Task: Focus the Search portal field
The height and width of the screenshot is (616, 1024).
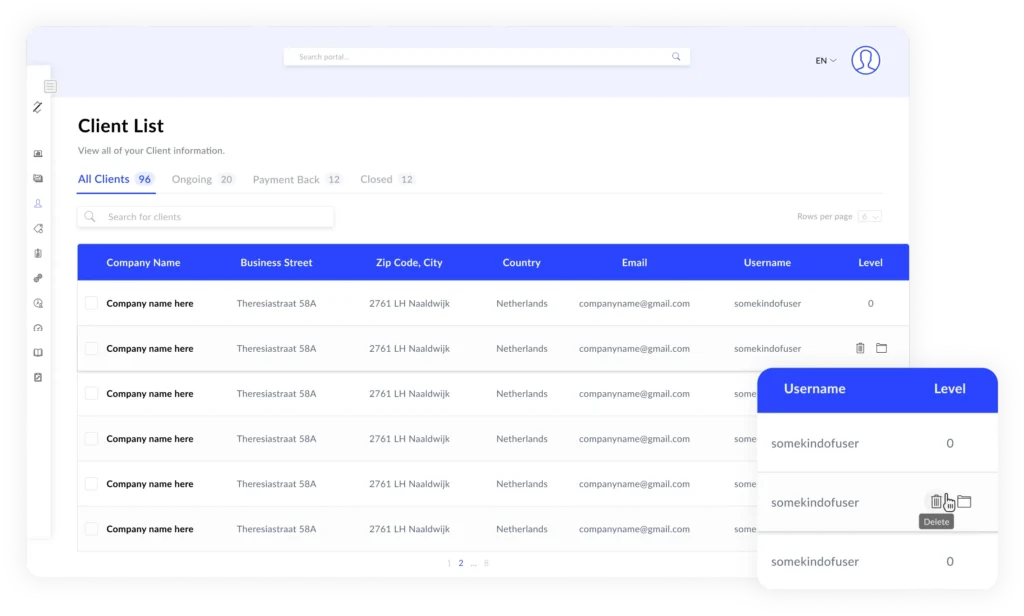Action: (x=487, y=57)
